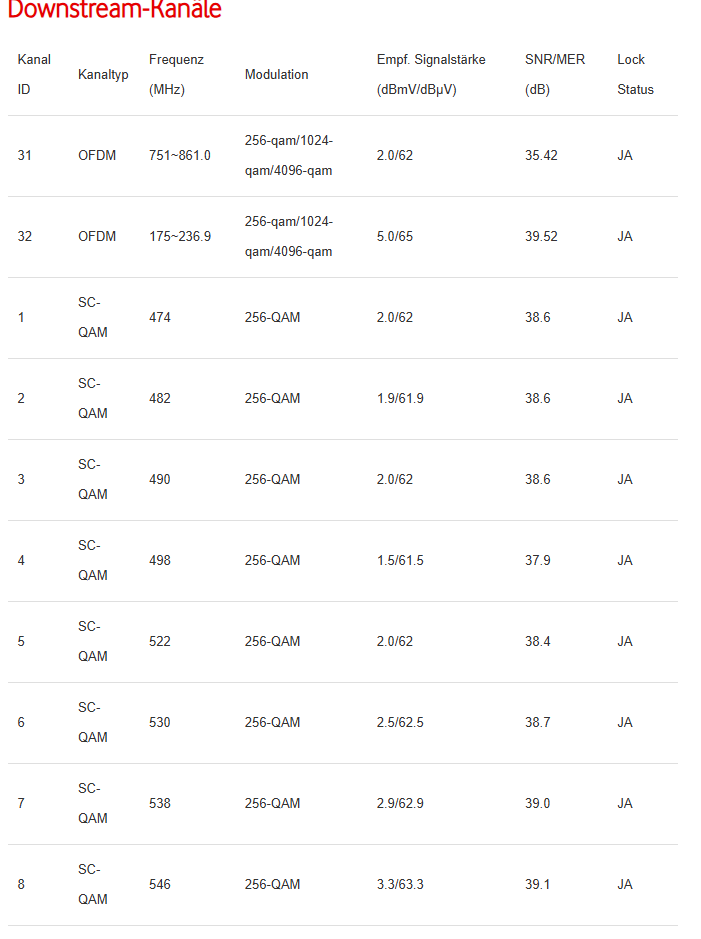Select the 498 frequency cell
Image resolution: width=701 pixels, height=939 pixels.
coord(160,561)
